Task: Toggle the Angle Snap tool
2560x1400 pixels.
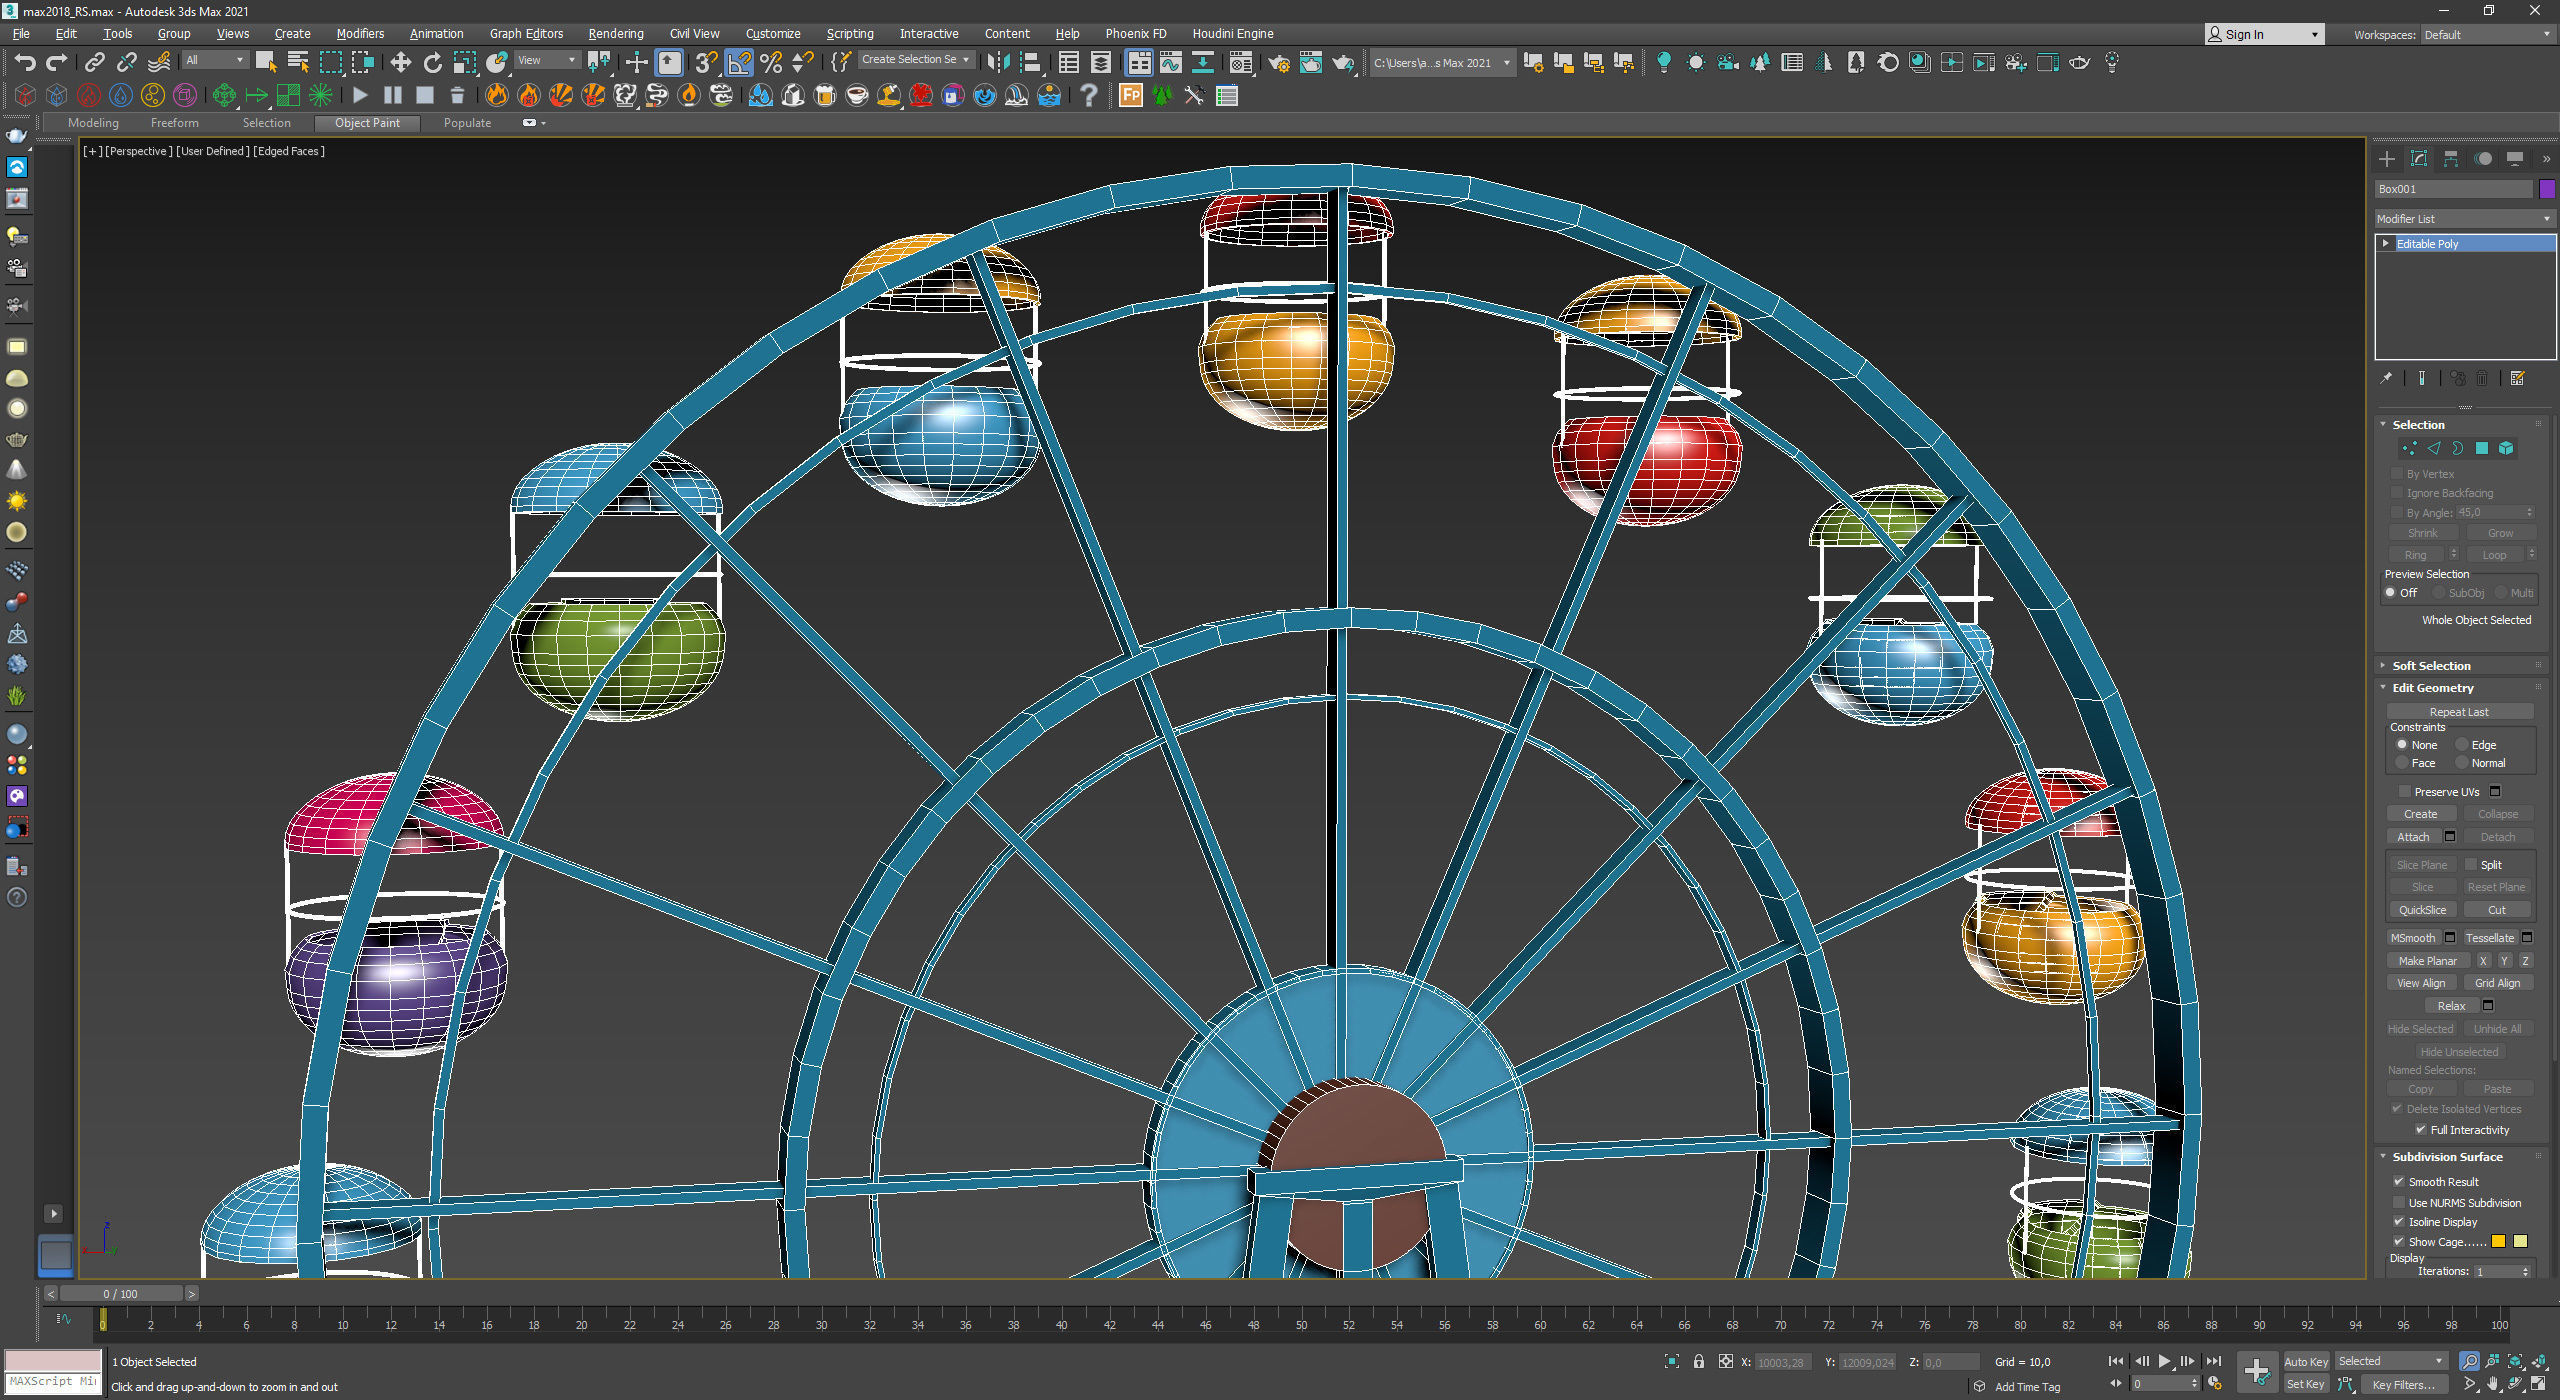Action: (739, 63)
